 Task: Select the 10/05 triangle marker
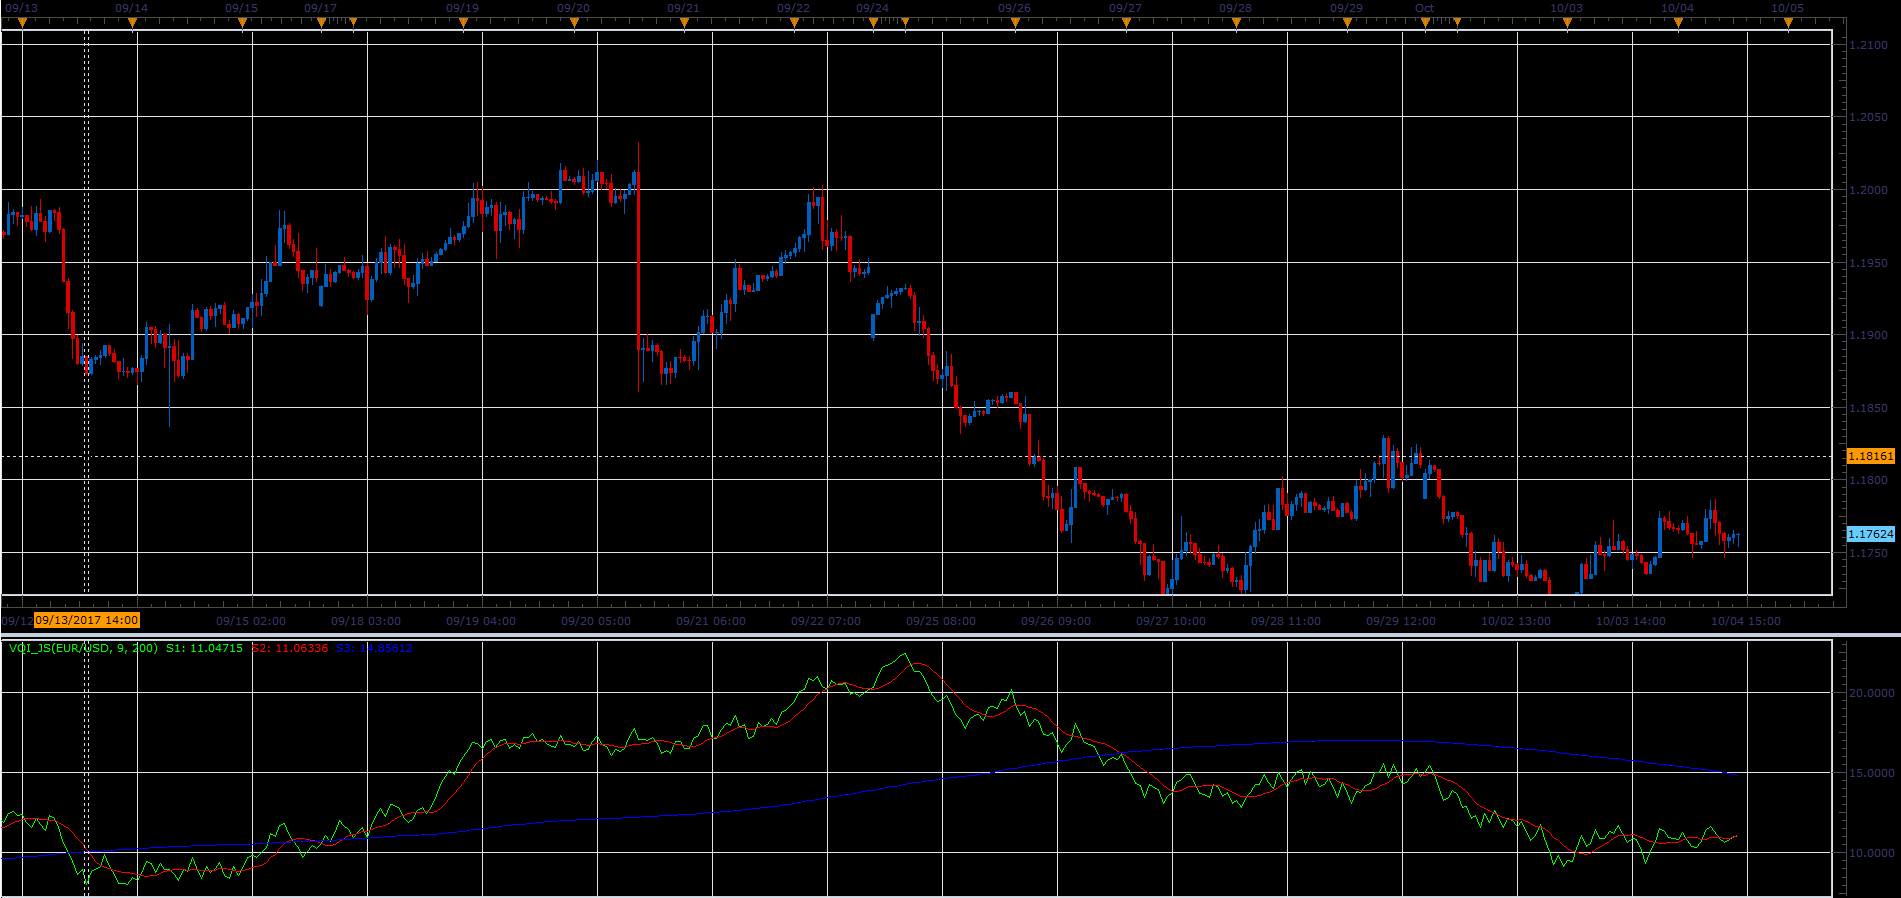coord(1788,23)
